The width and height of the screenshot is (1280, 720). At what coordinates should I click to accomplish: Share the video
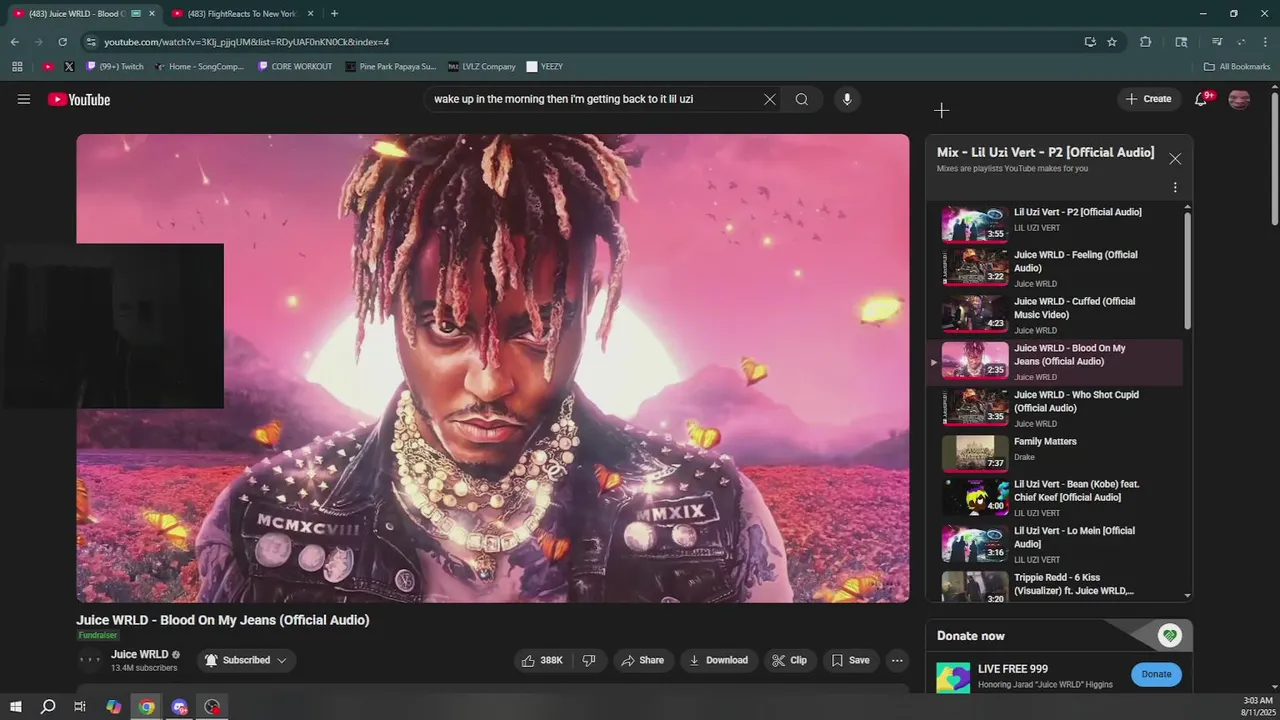click(642, 660)
